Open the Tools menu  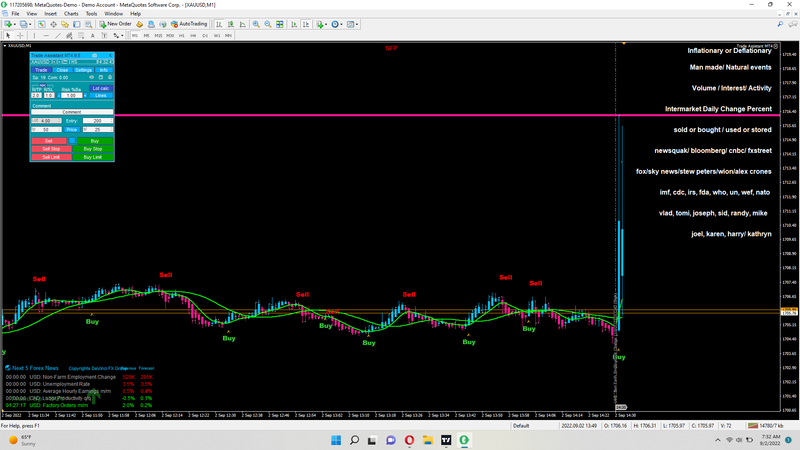(x=91, y=14)
